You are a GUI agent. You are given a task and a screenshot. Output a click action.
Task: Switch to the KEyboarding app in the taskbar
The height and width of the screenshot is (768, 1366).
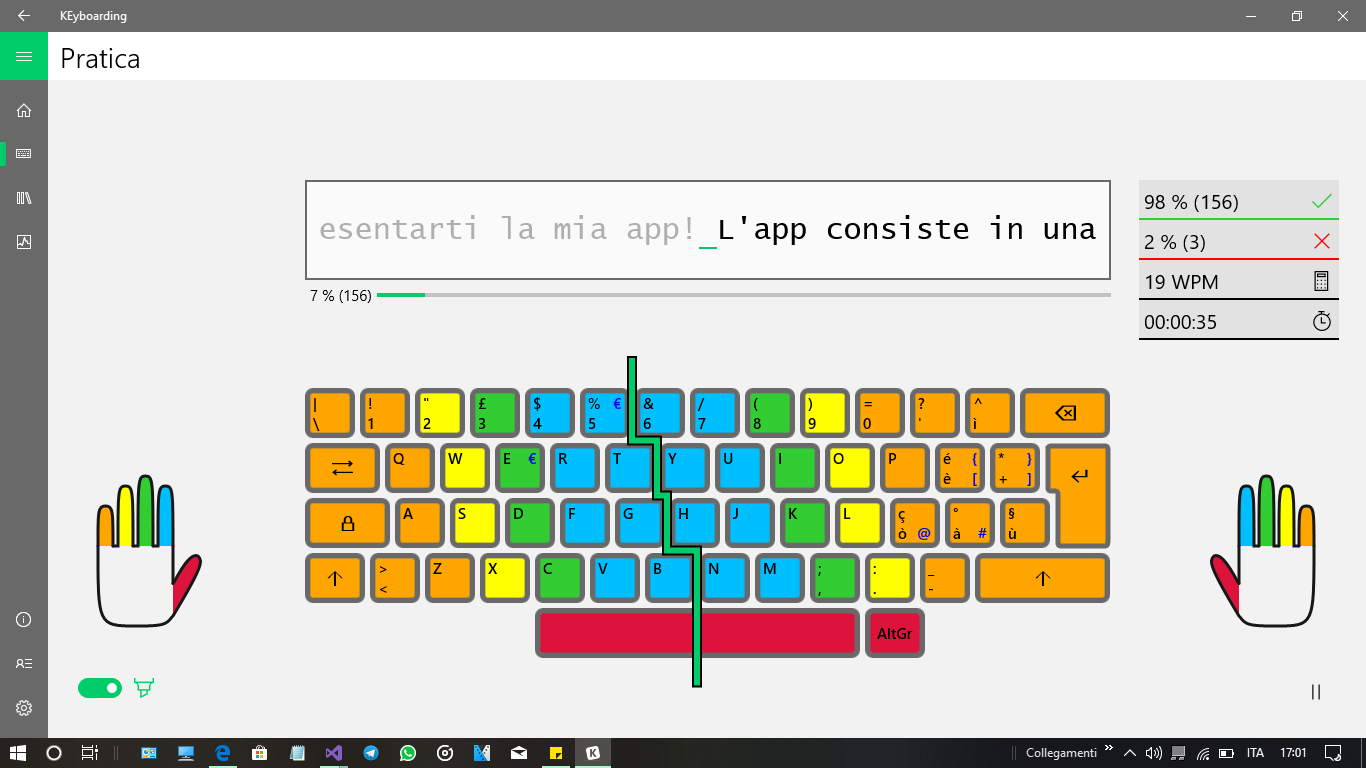click(592, 752)
